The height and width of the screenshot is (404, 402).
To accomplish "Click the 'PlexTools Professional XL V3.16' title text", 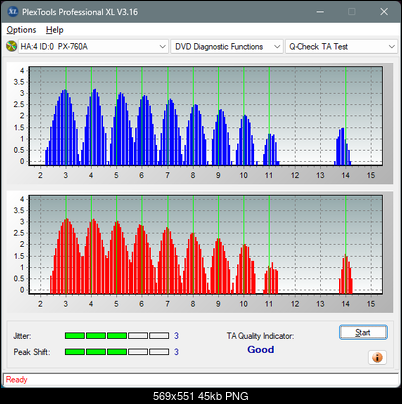I will [x=80, y=12].
